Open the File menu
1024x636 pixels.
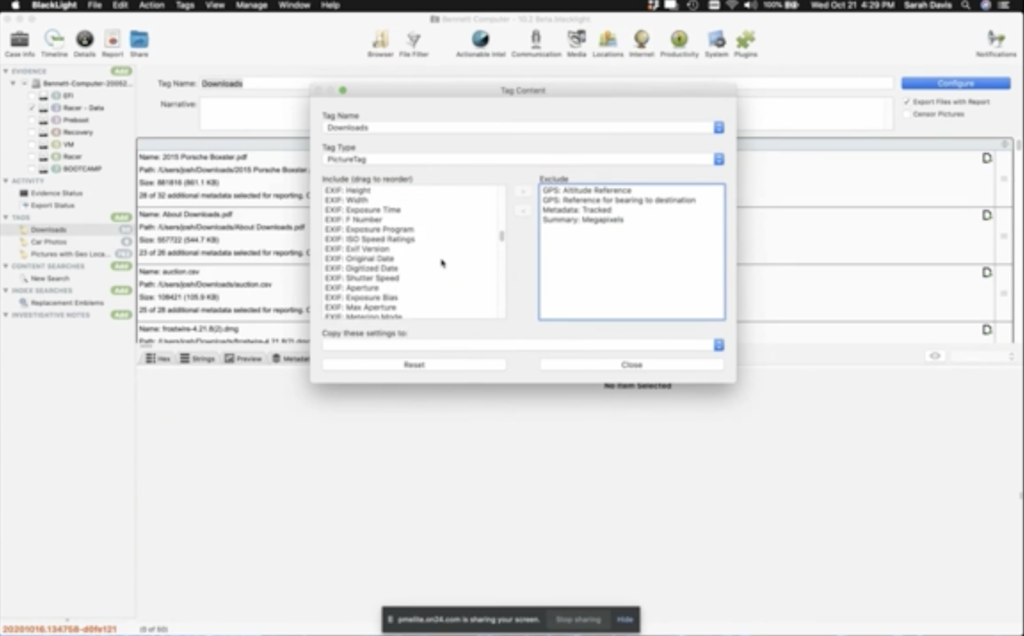click(95, 5)
